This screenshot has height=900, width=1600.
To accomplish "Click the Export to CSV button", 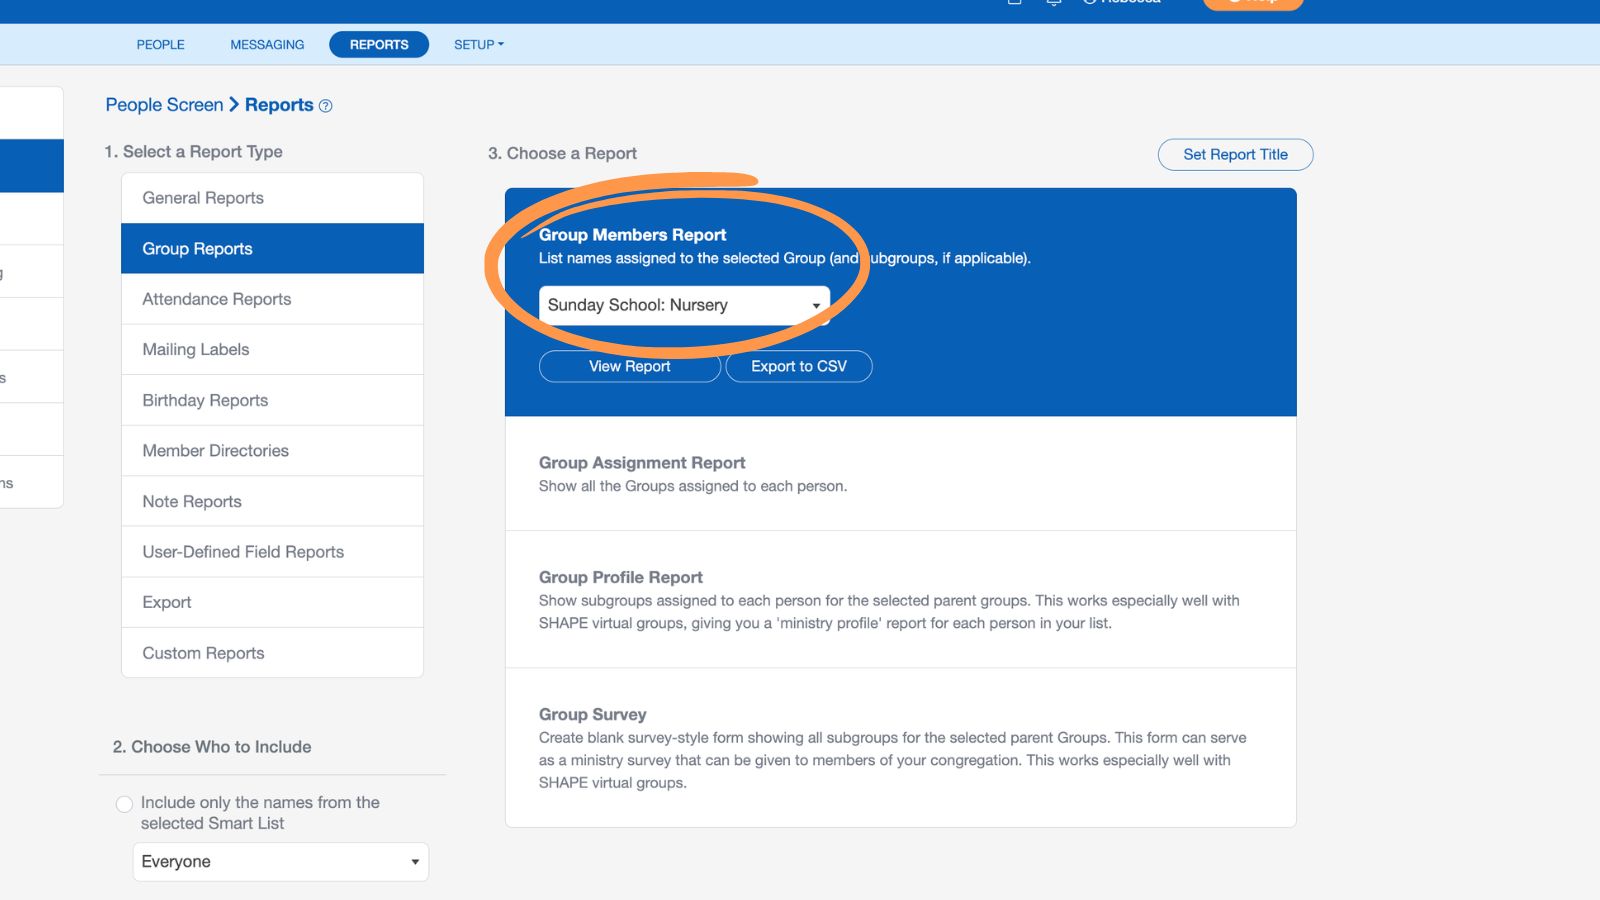I will click(799, 366).
